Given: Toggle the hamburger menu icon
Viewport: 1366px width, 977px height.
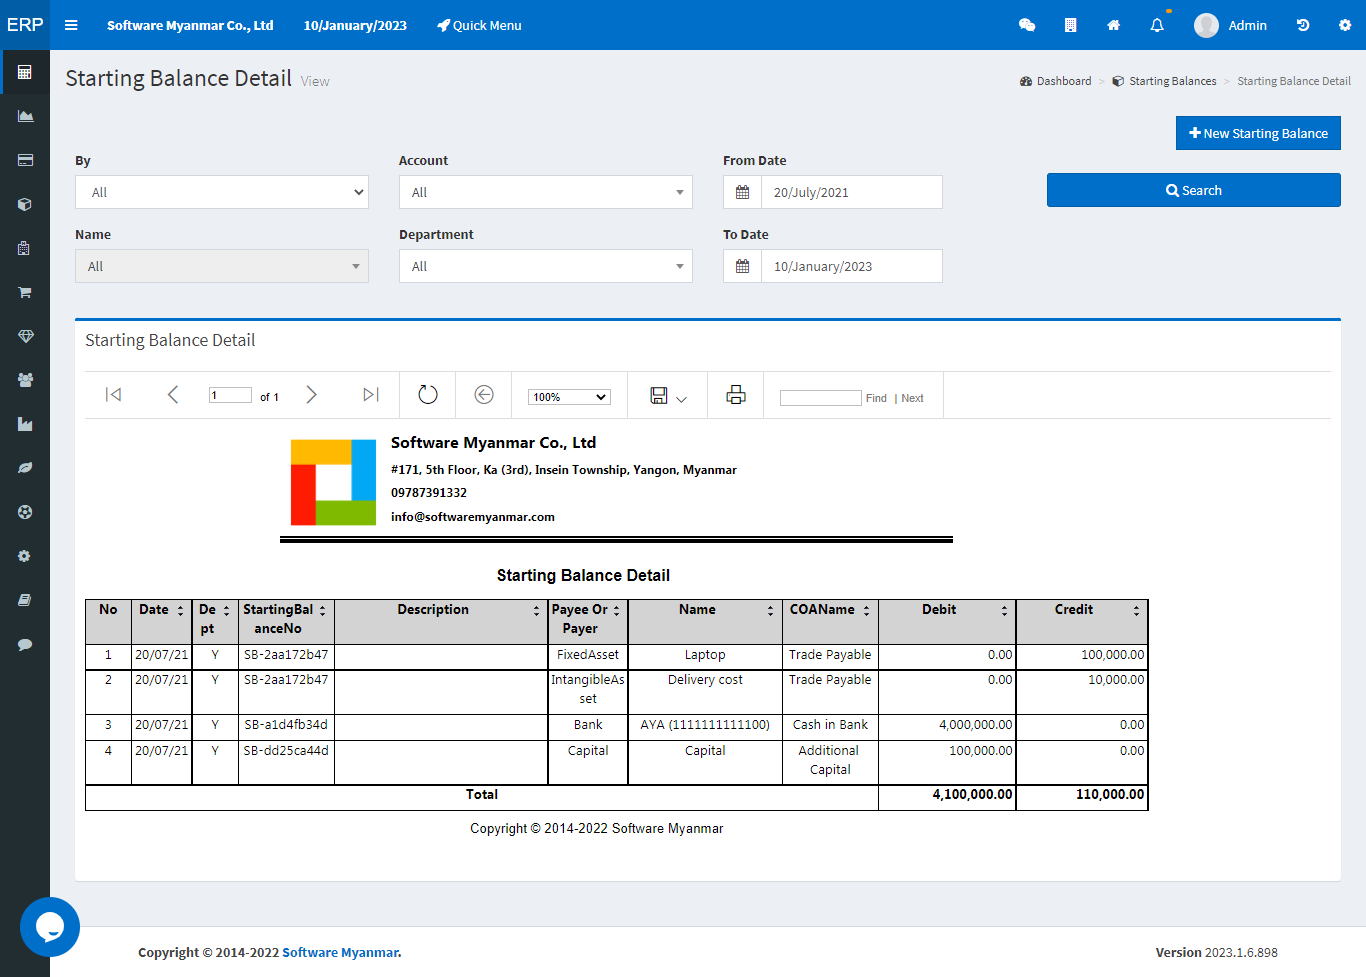Looking at the screenshot, I should click(71, 25).
